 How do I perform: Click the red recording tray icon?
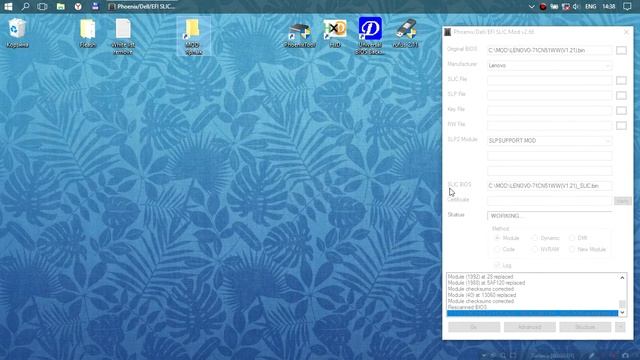(543, 7)
